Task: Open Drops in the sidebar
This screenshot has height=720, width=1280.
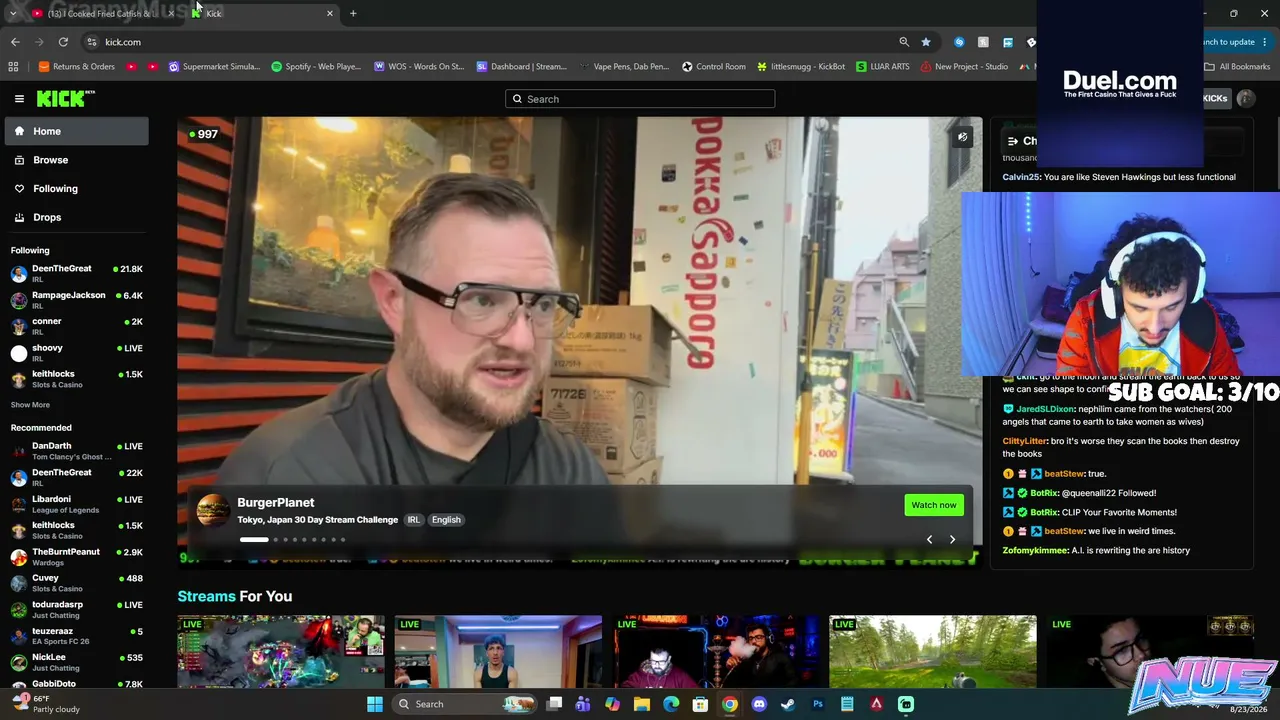Action: pos(77,217)
